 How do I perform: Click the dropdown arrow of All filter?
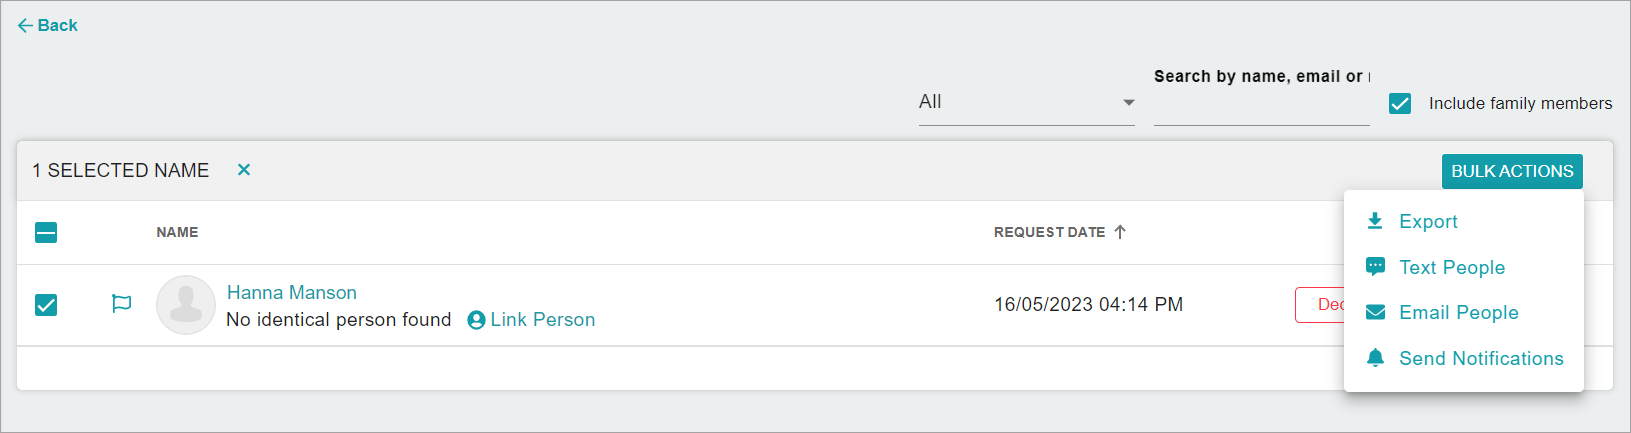1129,103
